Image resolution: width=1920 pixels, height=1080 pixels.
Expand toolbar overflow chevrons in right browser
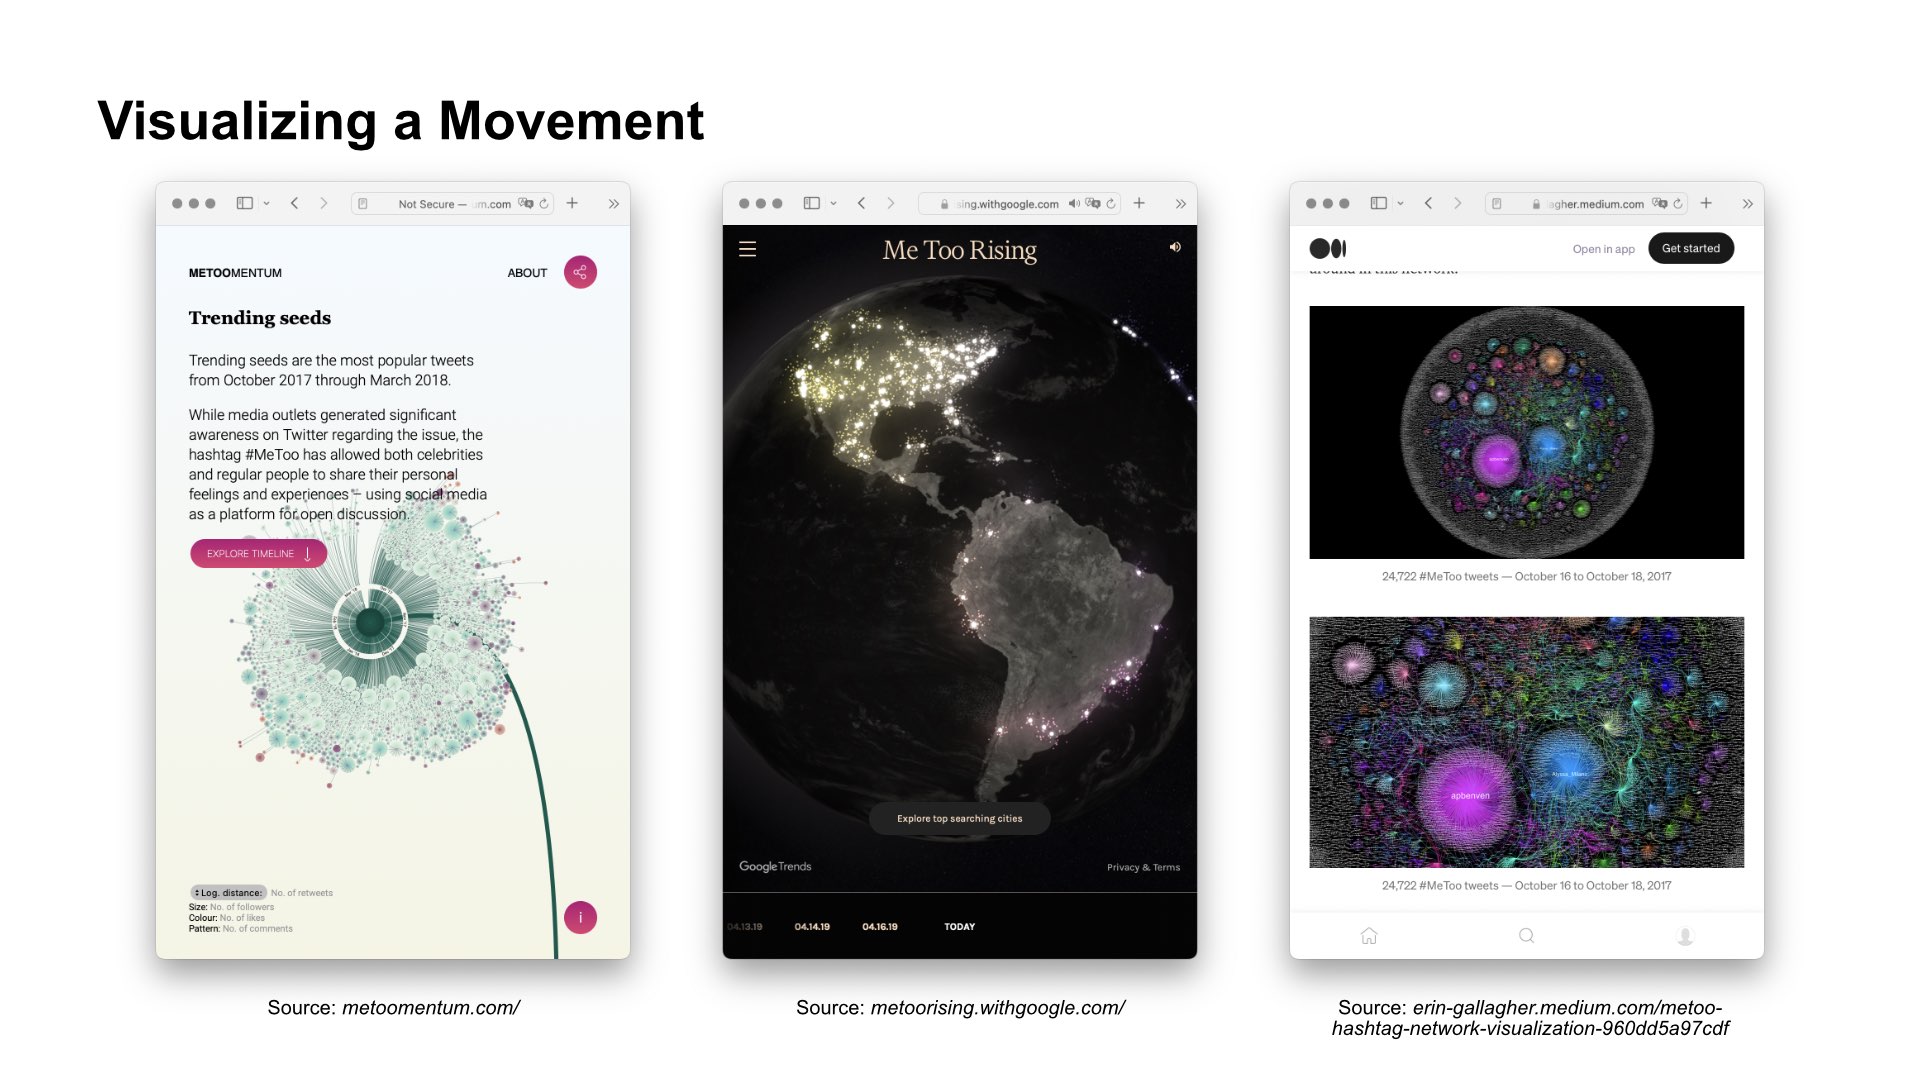[x=1747, y=204]
